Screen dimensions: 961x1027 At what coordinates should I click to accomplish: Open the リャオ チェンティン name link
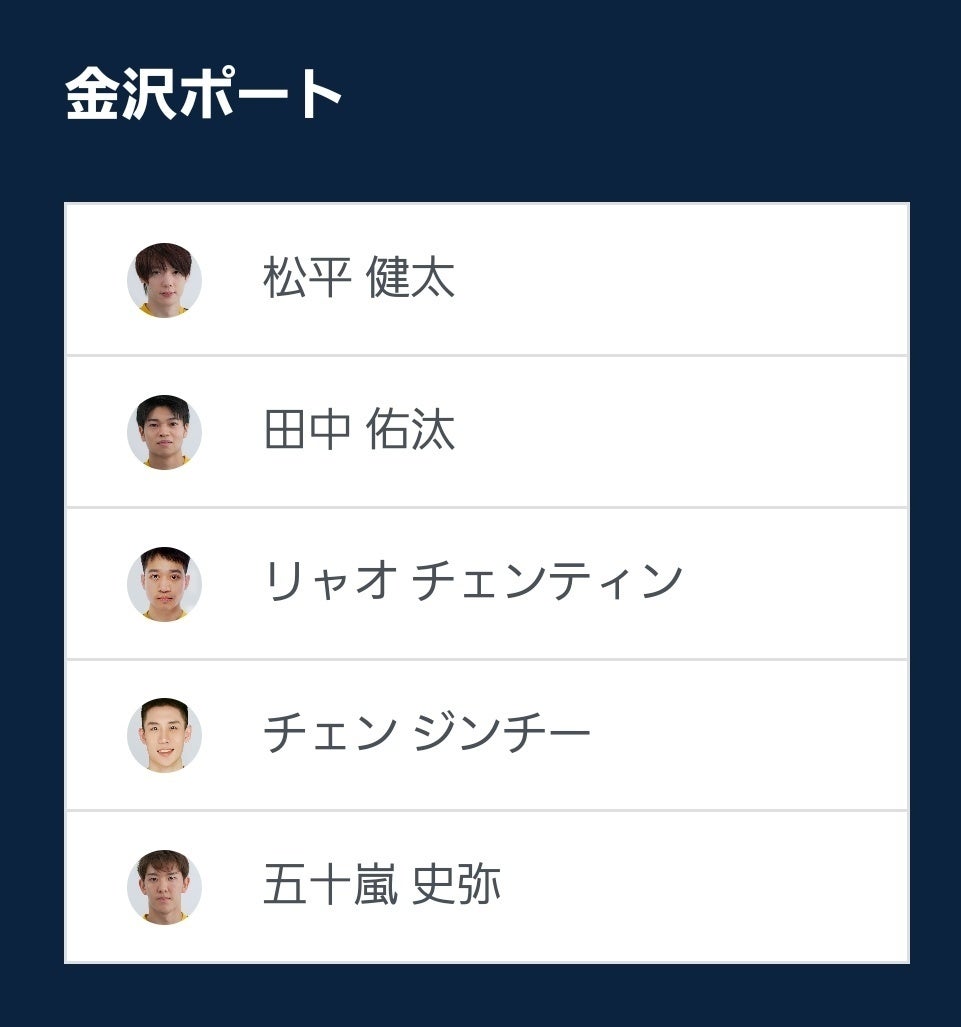(472, 582)
